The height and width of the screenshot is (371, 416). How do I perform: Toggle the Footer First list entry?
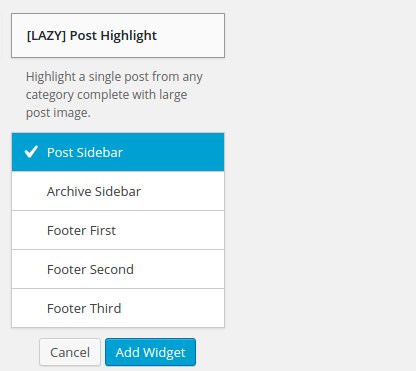point(118,230)
